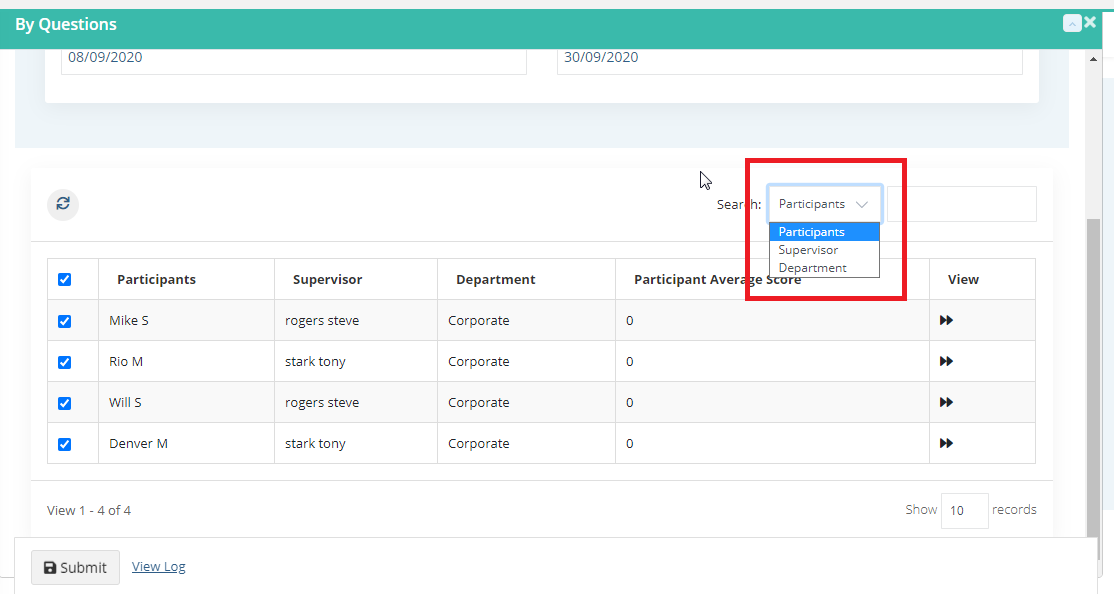The image size is (1114, 594).
Task: Open Will S details with view arrow
Action: click(946, 402)
